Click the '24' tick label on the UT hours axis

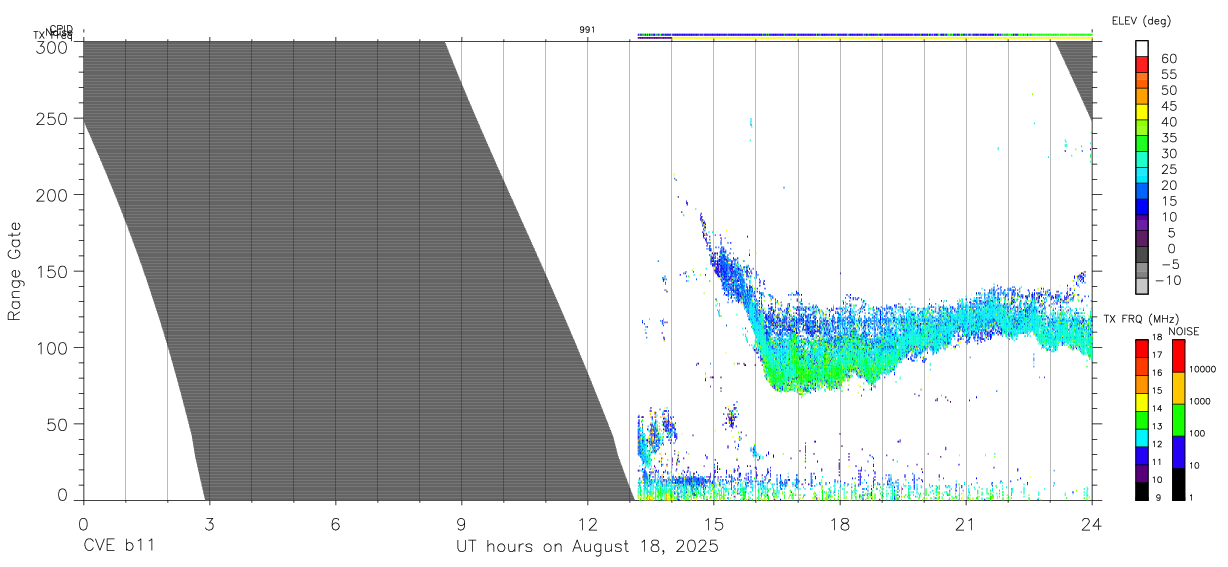click(x=1092, y=524)
